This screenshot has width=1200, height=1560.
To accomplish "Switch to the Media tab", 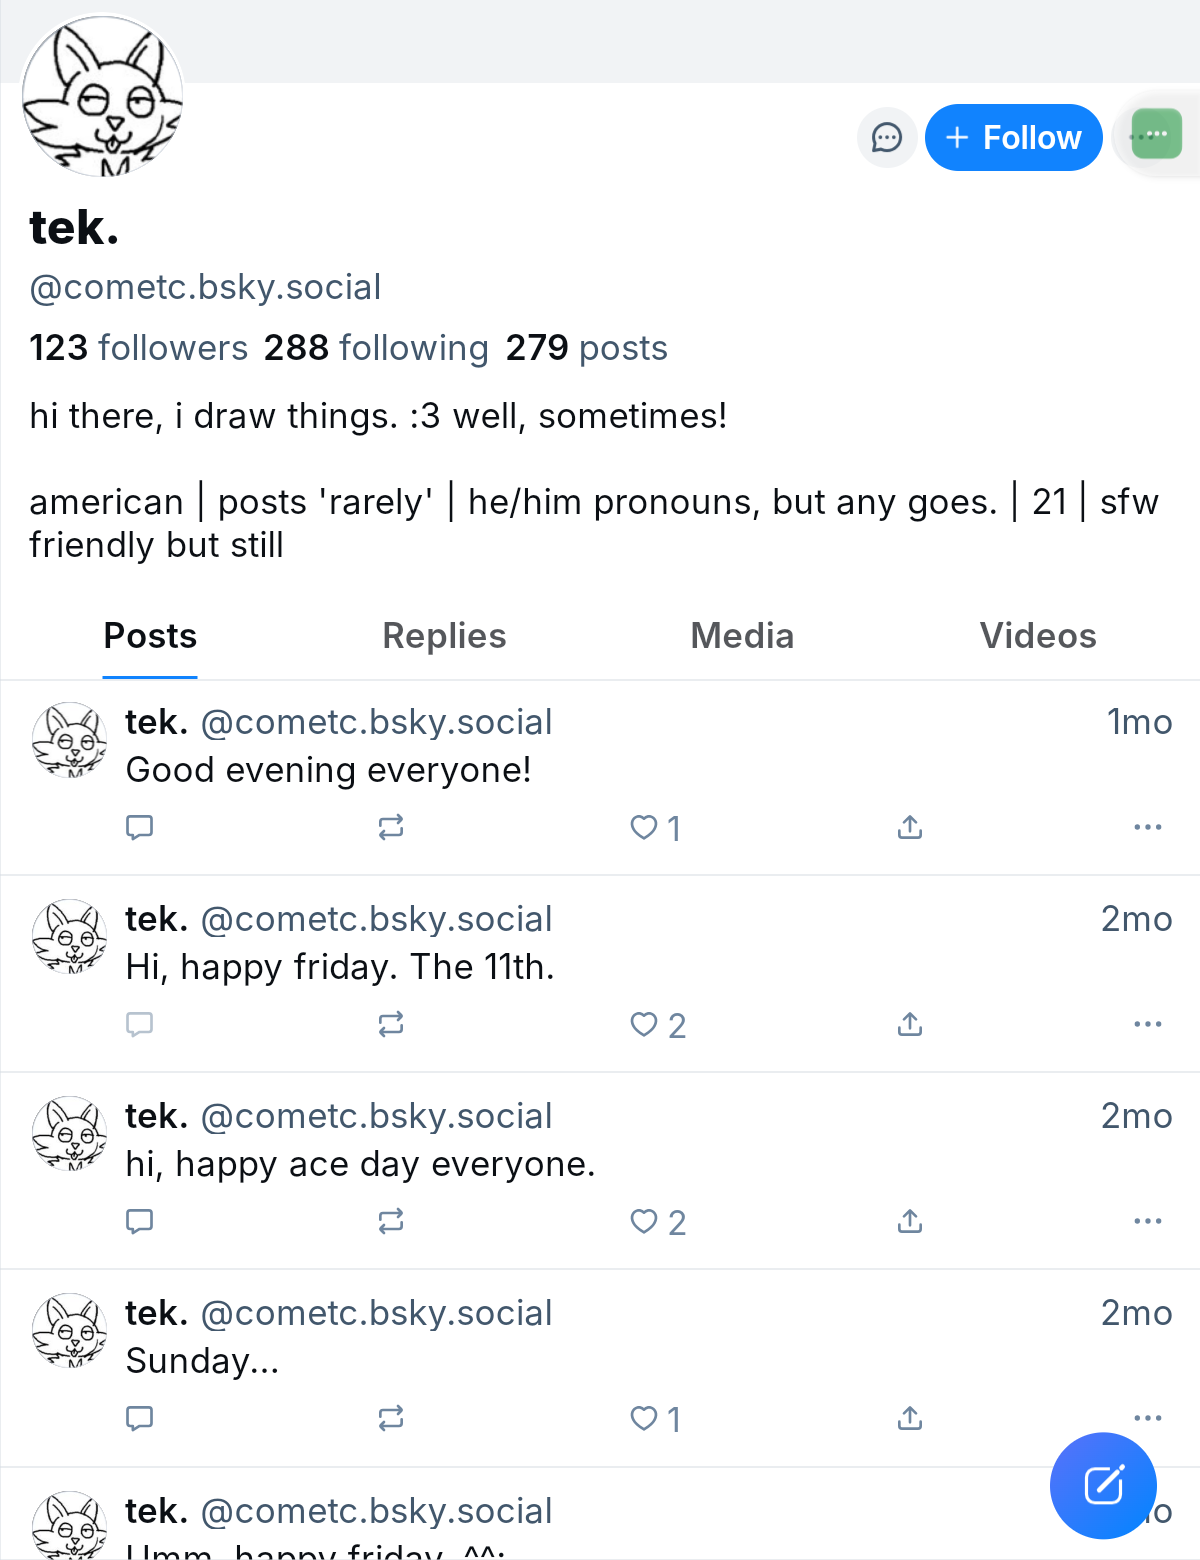I will [x=742, y=636].
